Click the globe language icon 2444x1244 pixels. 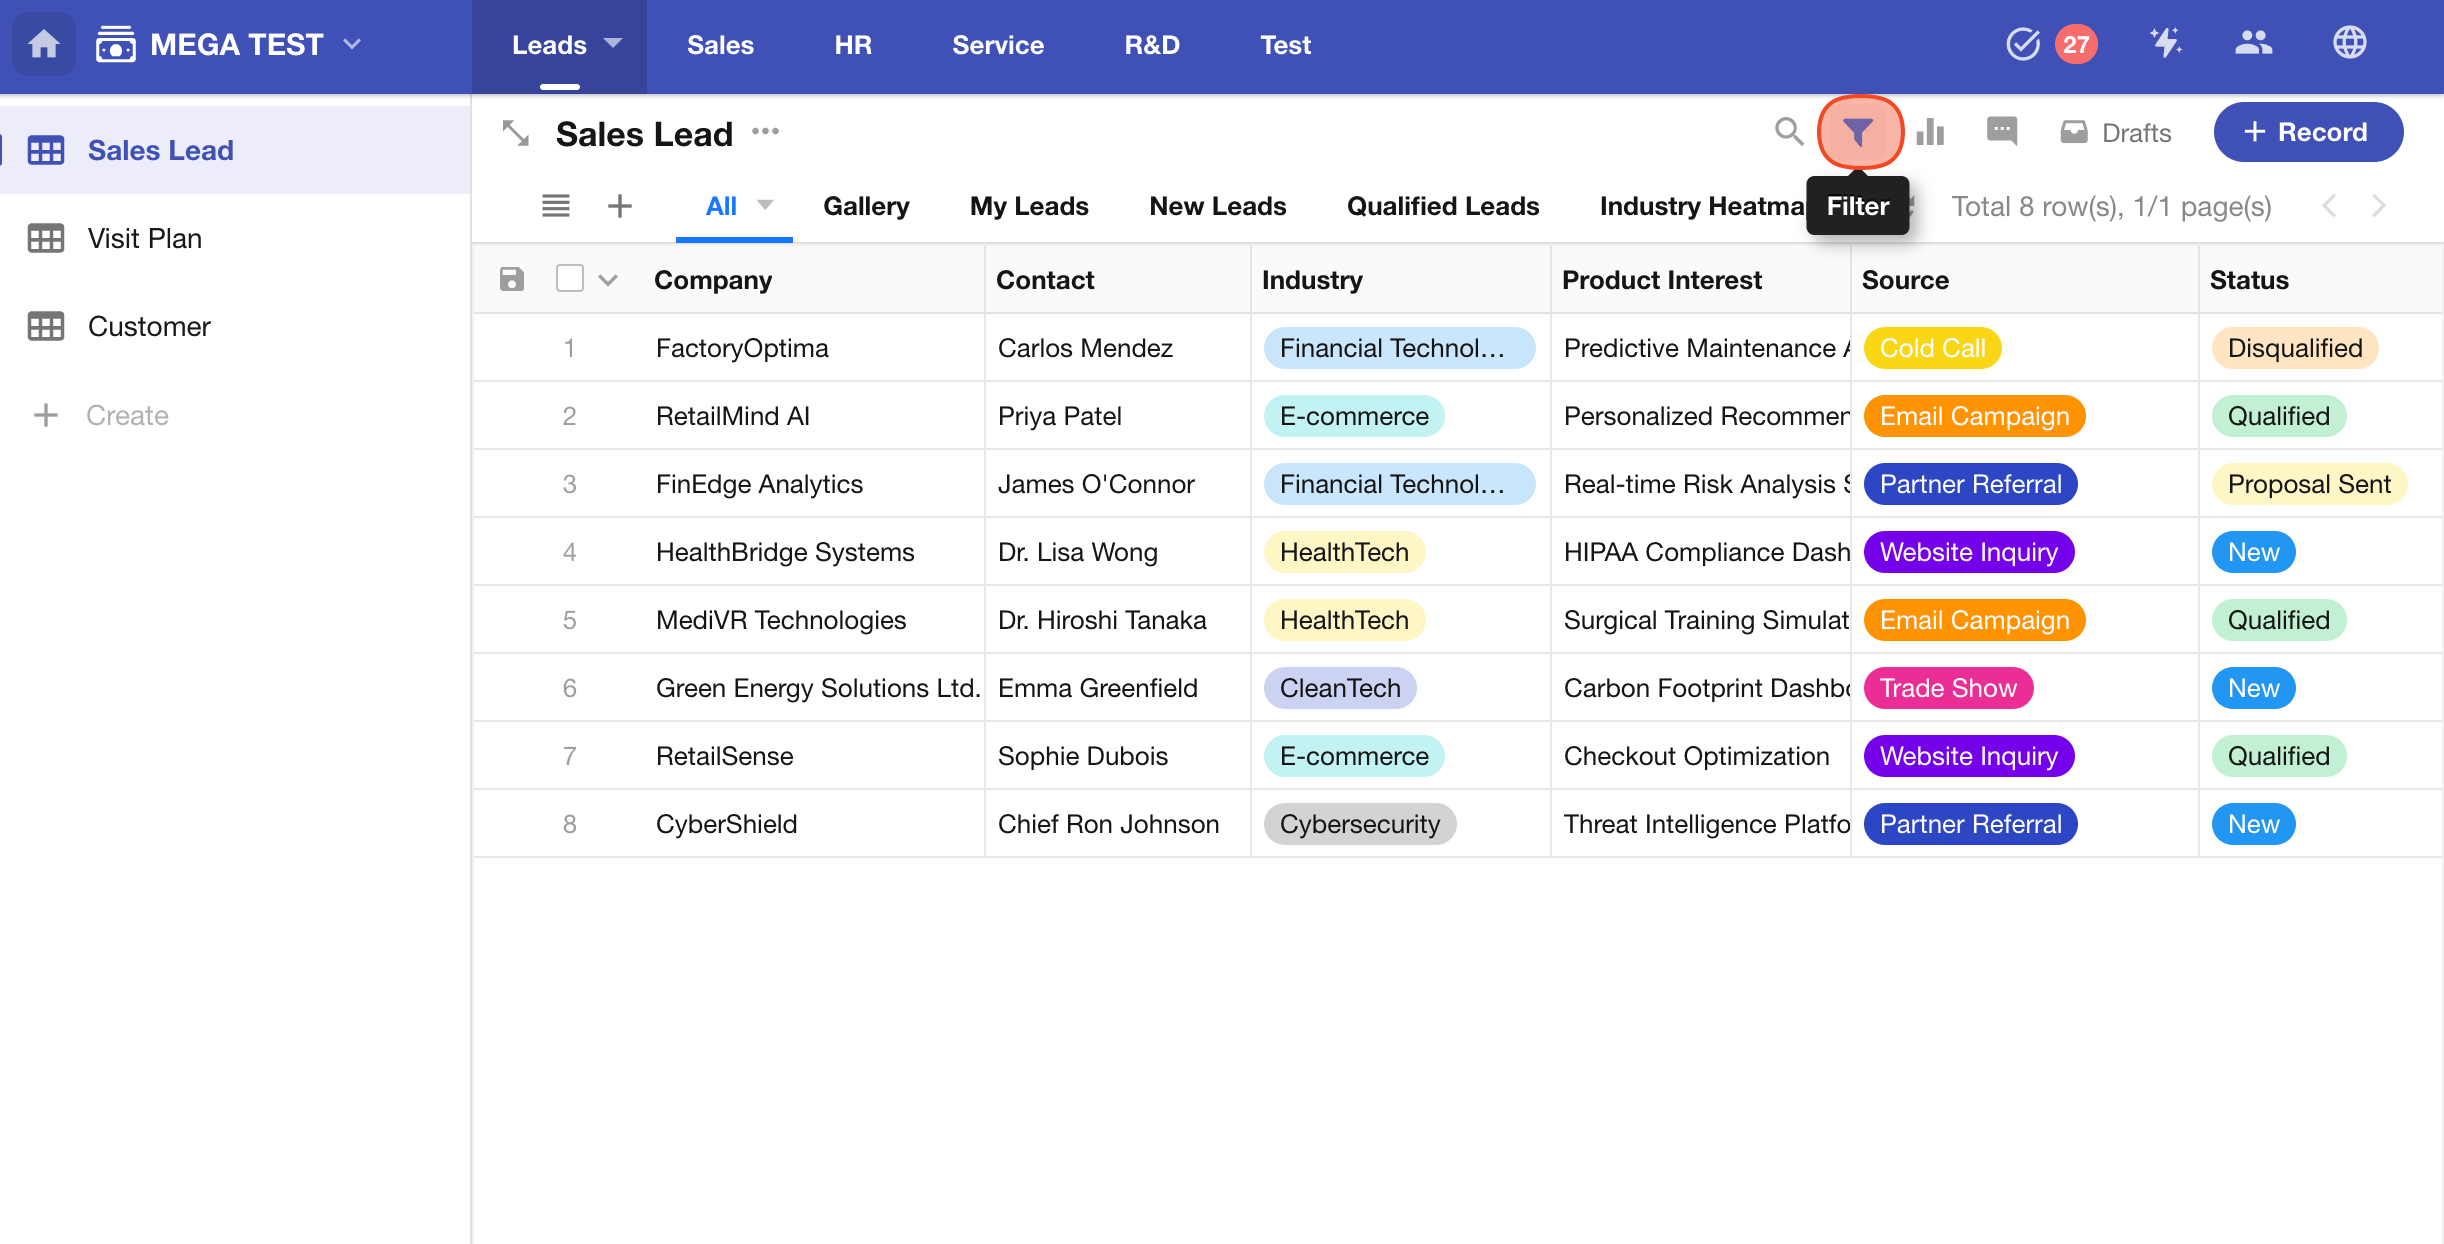[2349, 44]
